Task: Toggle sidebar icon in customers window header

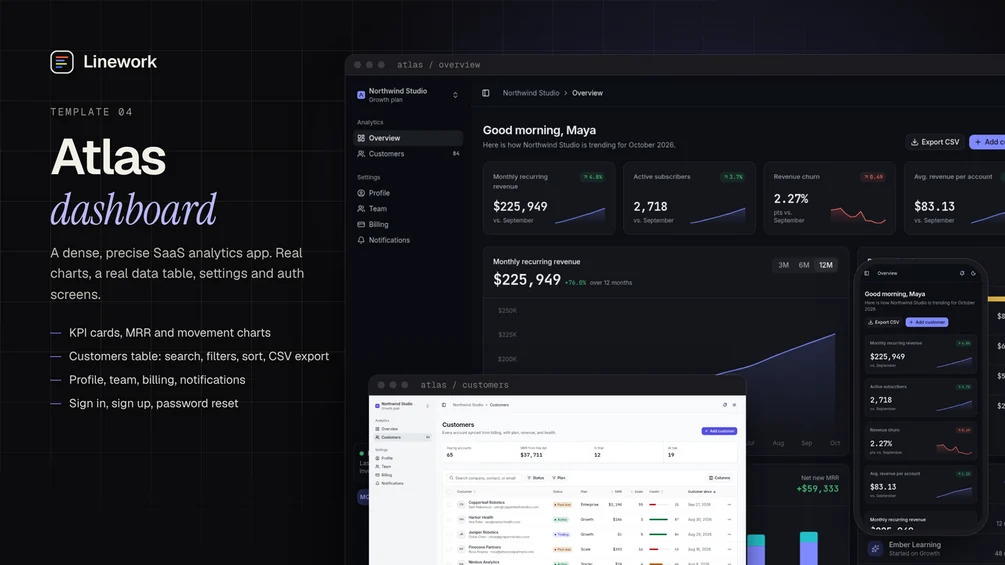Action: pyautogui.click(x=444, y=405)
